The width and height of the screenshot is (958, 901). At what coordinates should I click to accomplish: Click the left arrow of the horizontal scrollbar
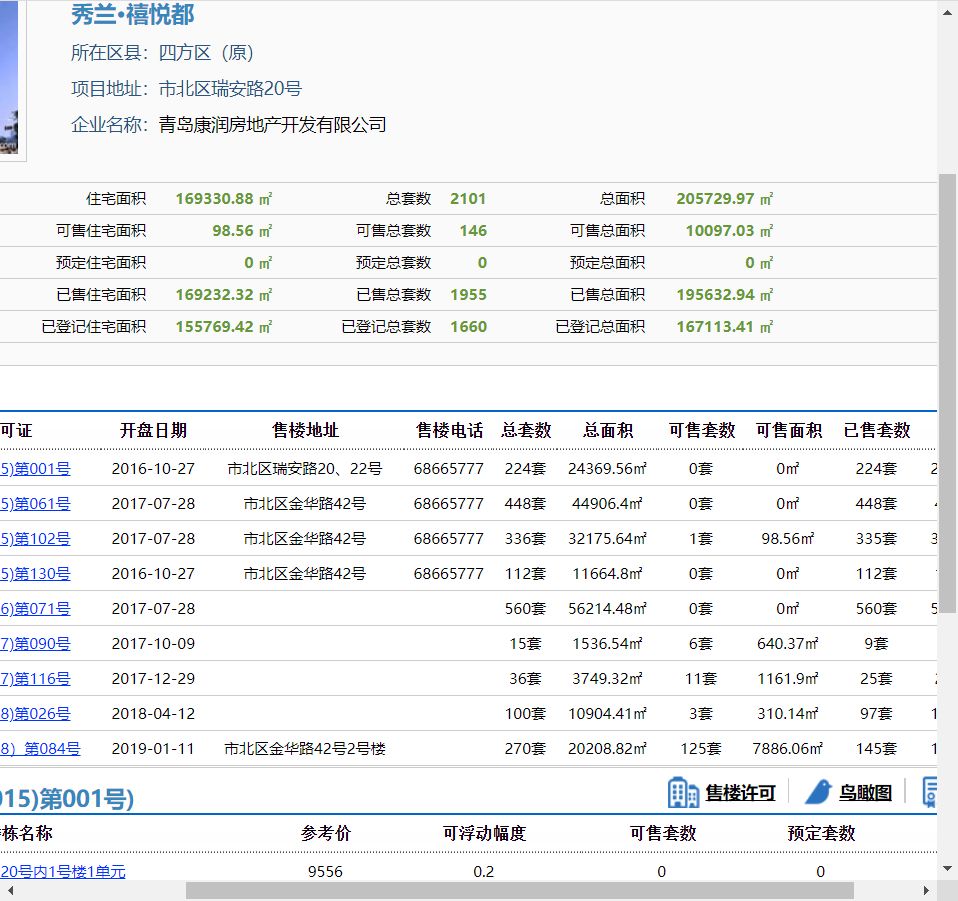[8, 888]
